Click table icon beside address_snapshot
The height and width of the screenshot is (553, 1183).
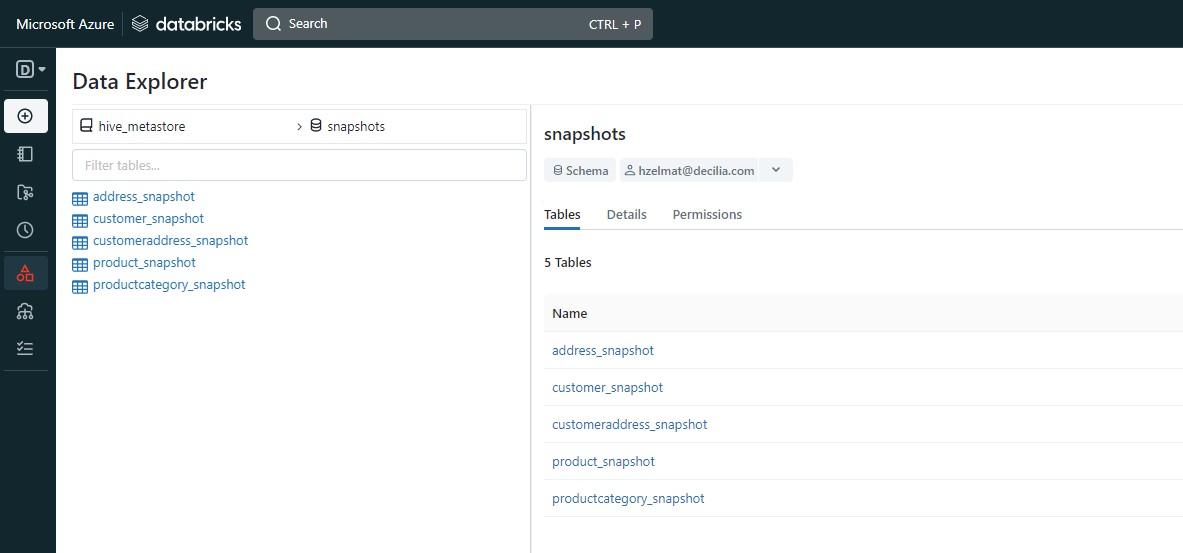coord(80,198)
